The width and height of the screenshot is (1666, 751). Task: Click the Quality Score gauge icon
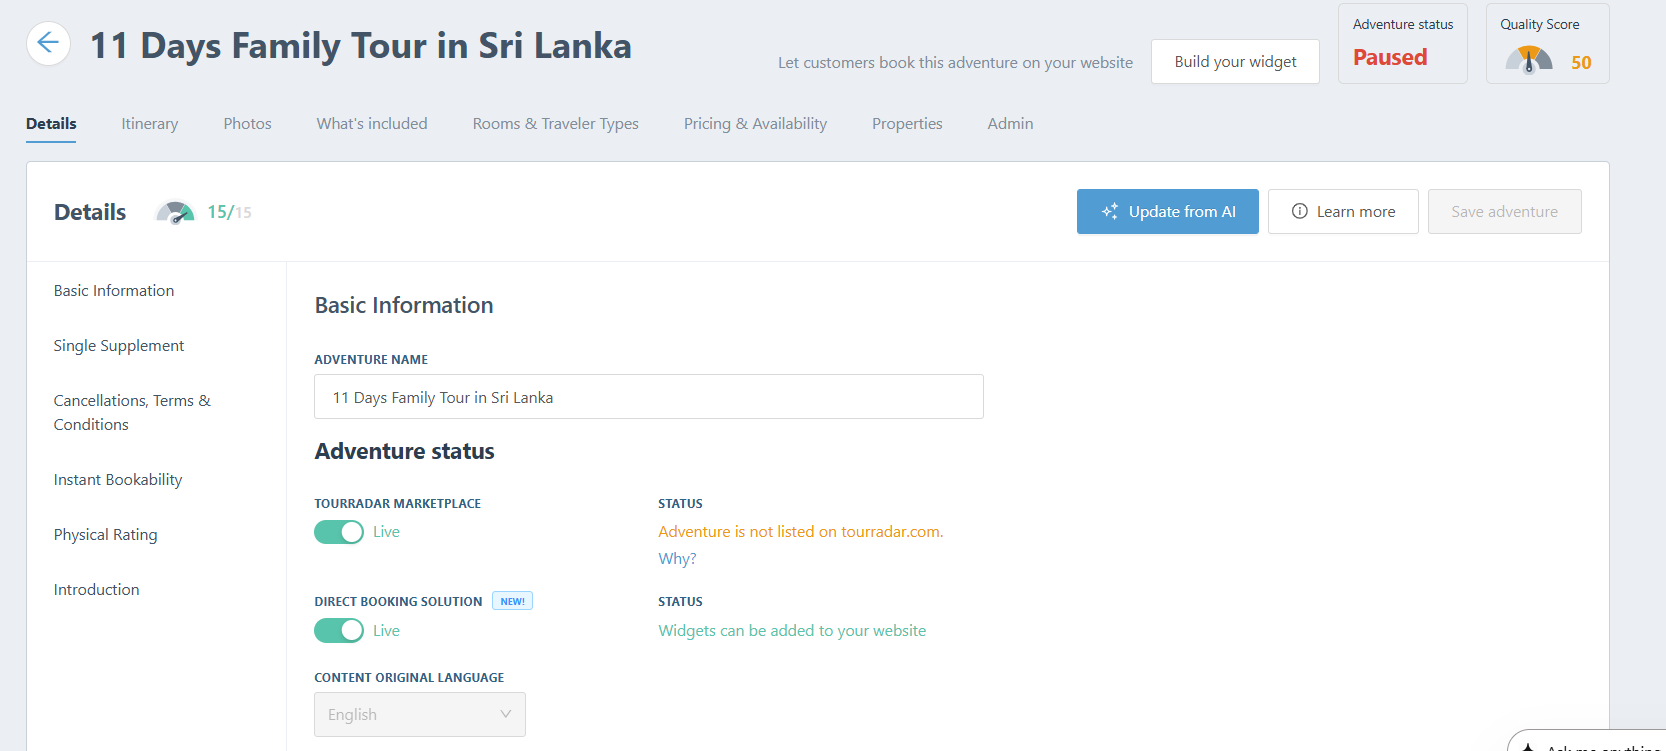click(1528, 61)
